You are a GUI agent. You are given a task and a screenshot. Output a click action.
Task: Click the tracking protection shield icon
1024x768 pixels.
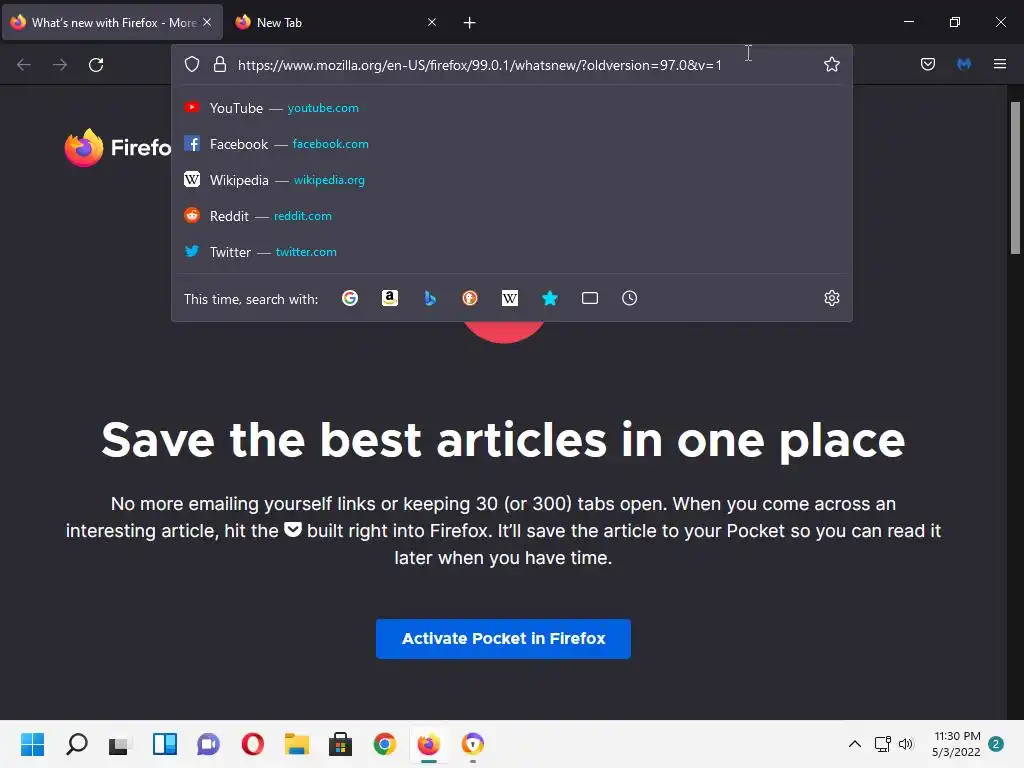[x=191, y=65]
